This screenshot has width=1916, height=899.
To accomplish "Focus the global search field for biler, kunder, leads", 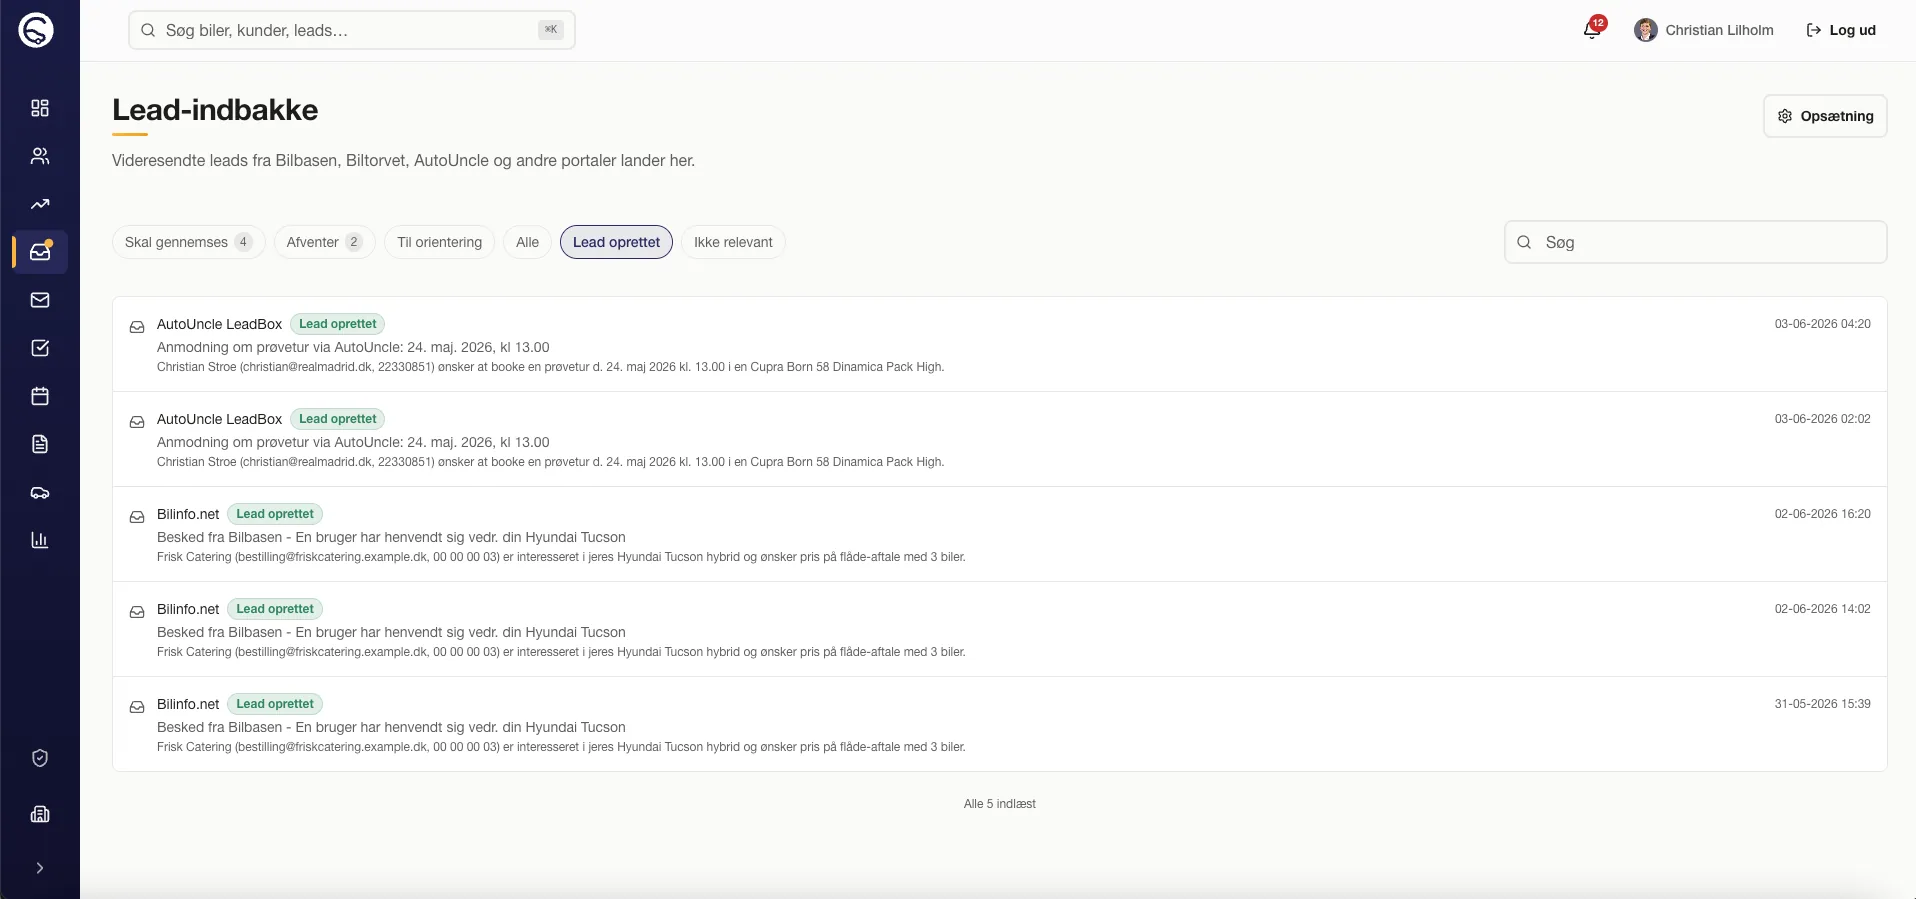I will 351,30.
